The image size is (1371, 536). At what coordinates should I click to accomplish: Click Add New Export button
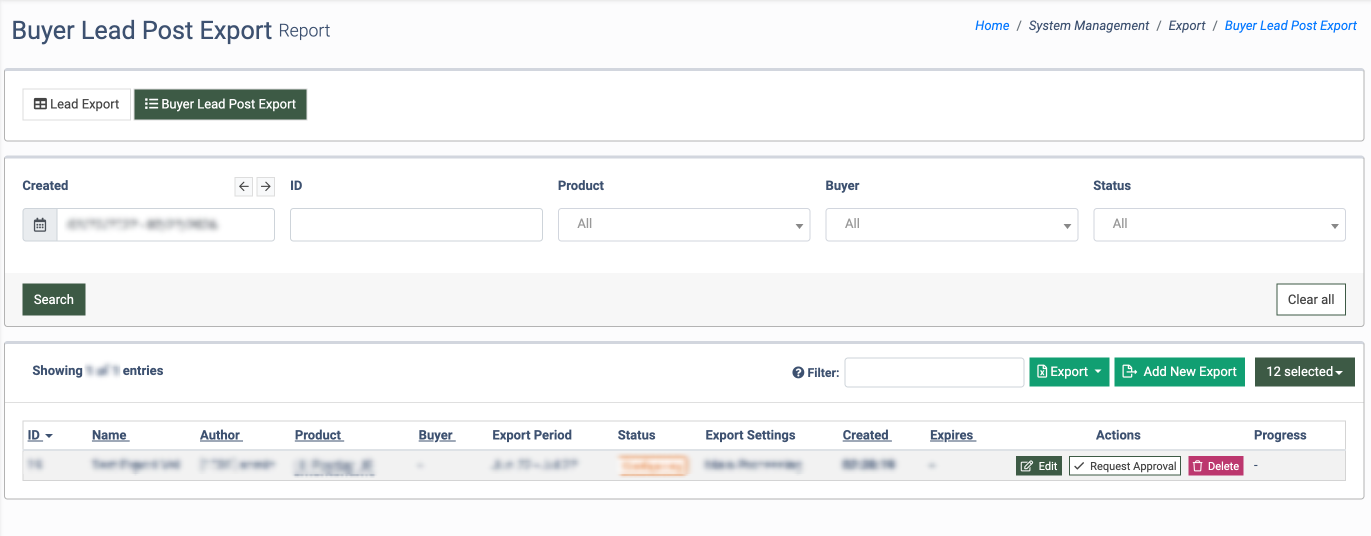pyautogui.click(x=1180, y=372)
